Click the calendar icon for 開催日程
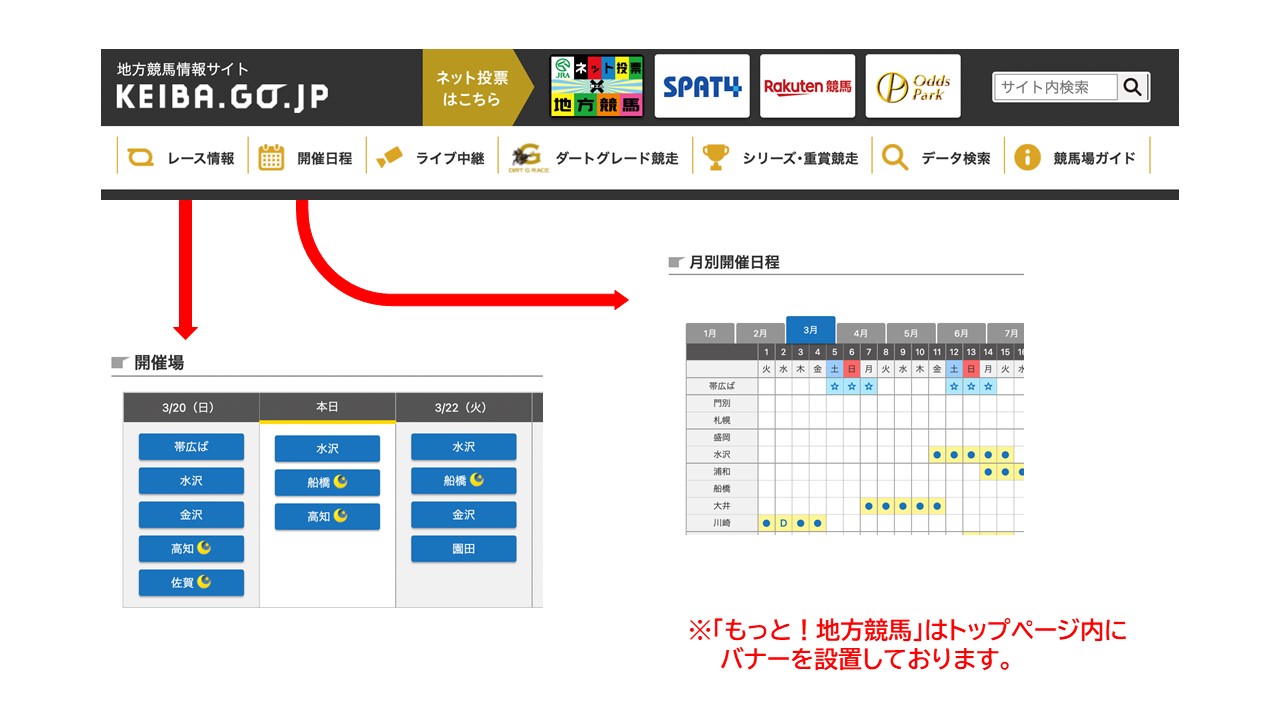1280x720 pixels. click(271, 157)
